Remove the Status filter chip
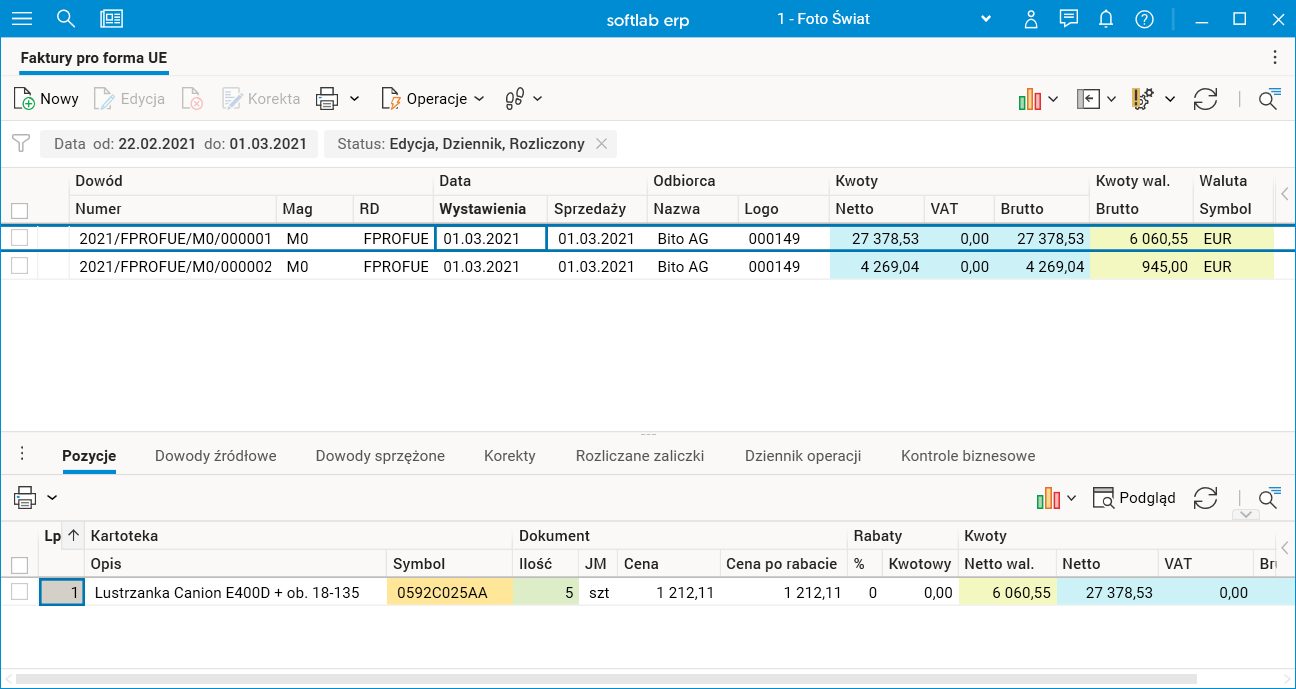This screenshot has width=1296, height=689. pos(601,144)
